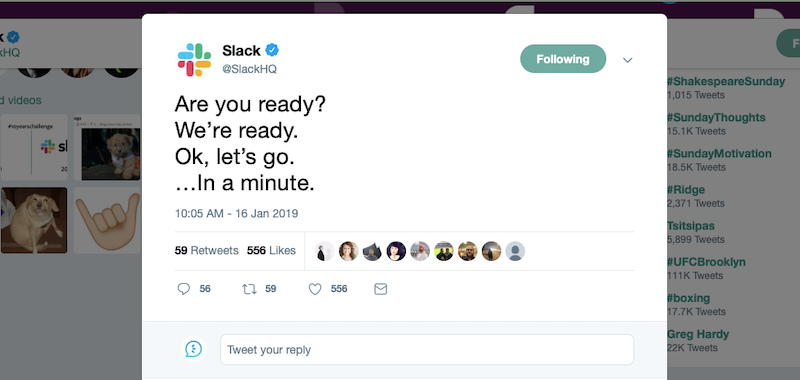Open the 556 Likes list

tap(271, 250)
